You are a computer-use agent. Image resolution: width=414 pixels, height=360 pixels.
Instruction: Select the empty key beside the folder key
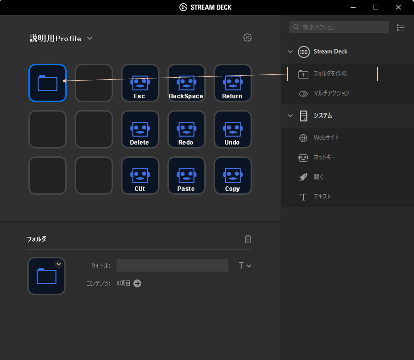click(94, 83)
